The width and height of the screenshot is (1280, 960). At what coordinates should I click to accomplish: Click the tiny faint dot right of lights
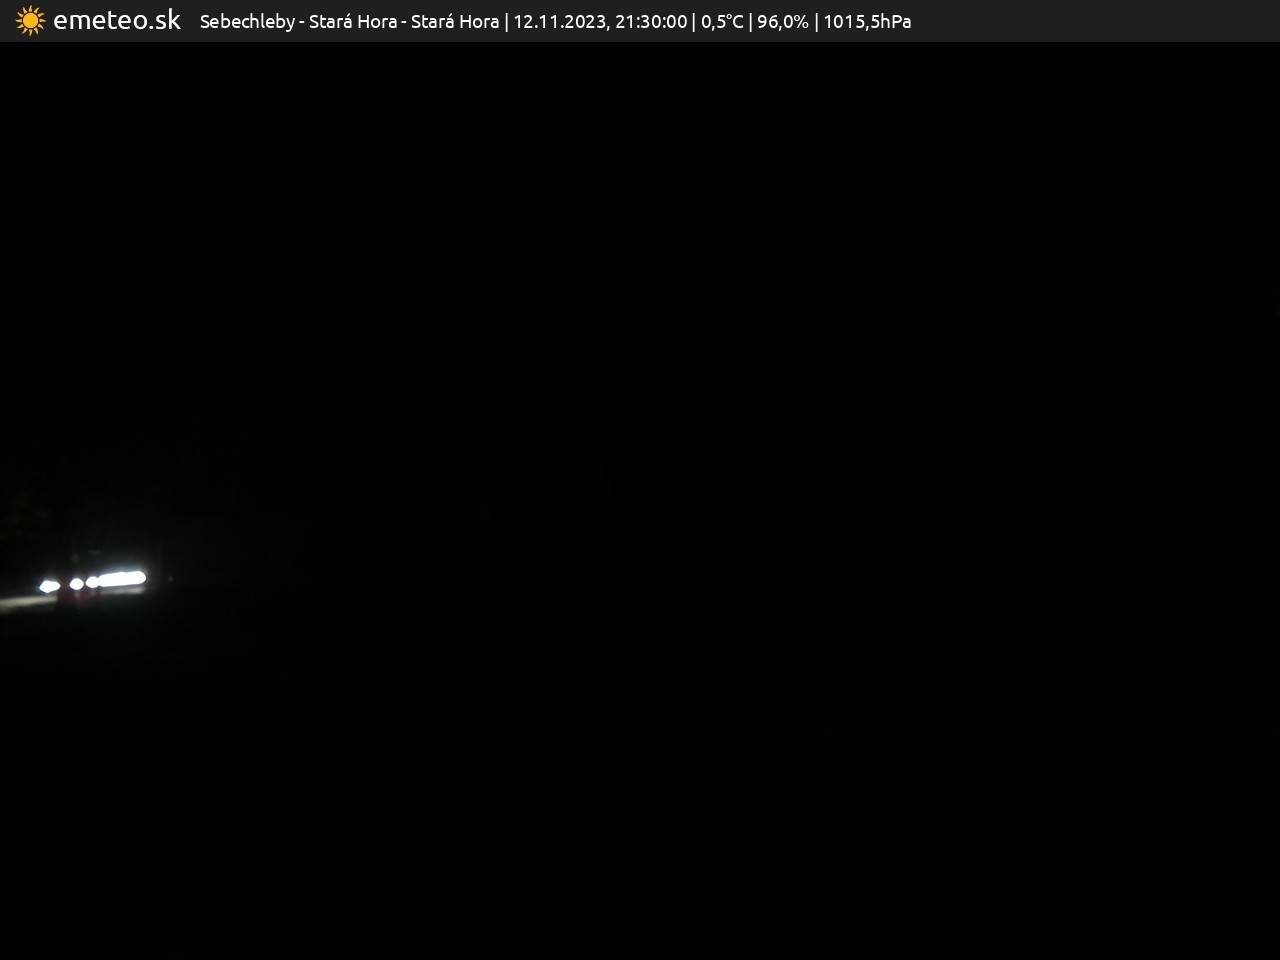coord(170,578)
